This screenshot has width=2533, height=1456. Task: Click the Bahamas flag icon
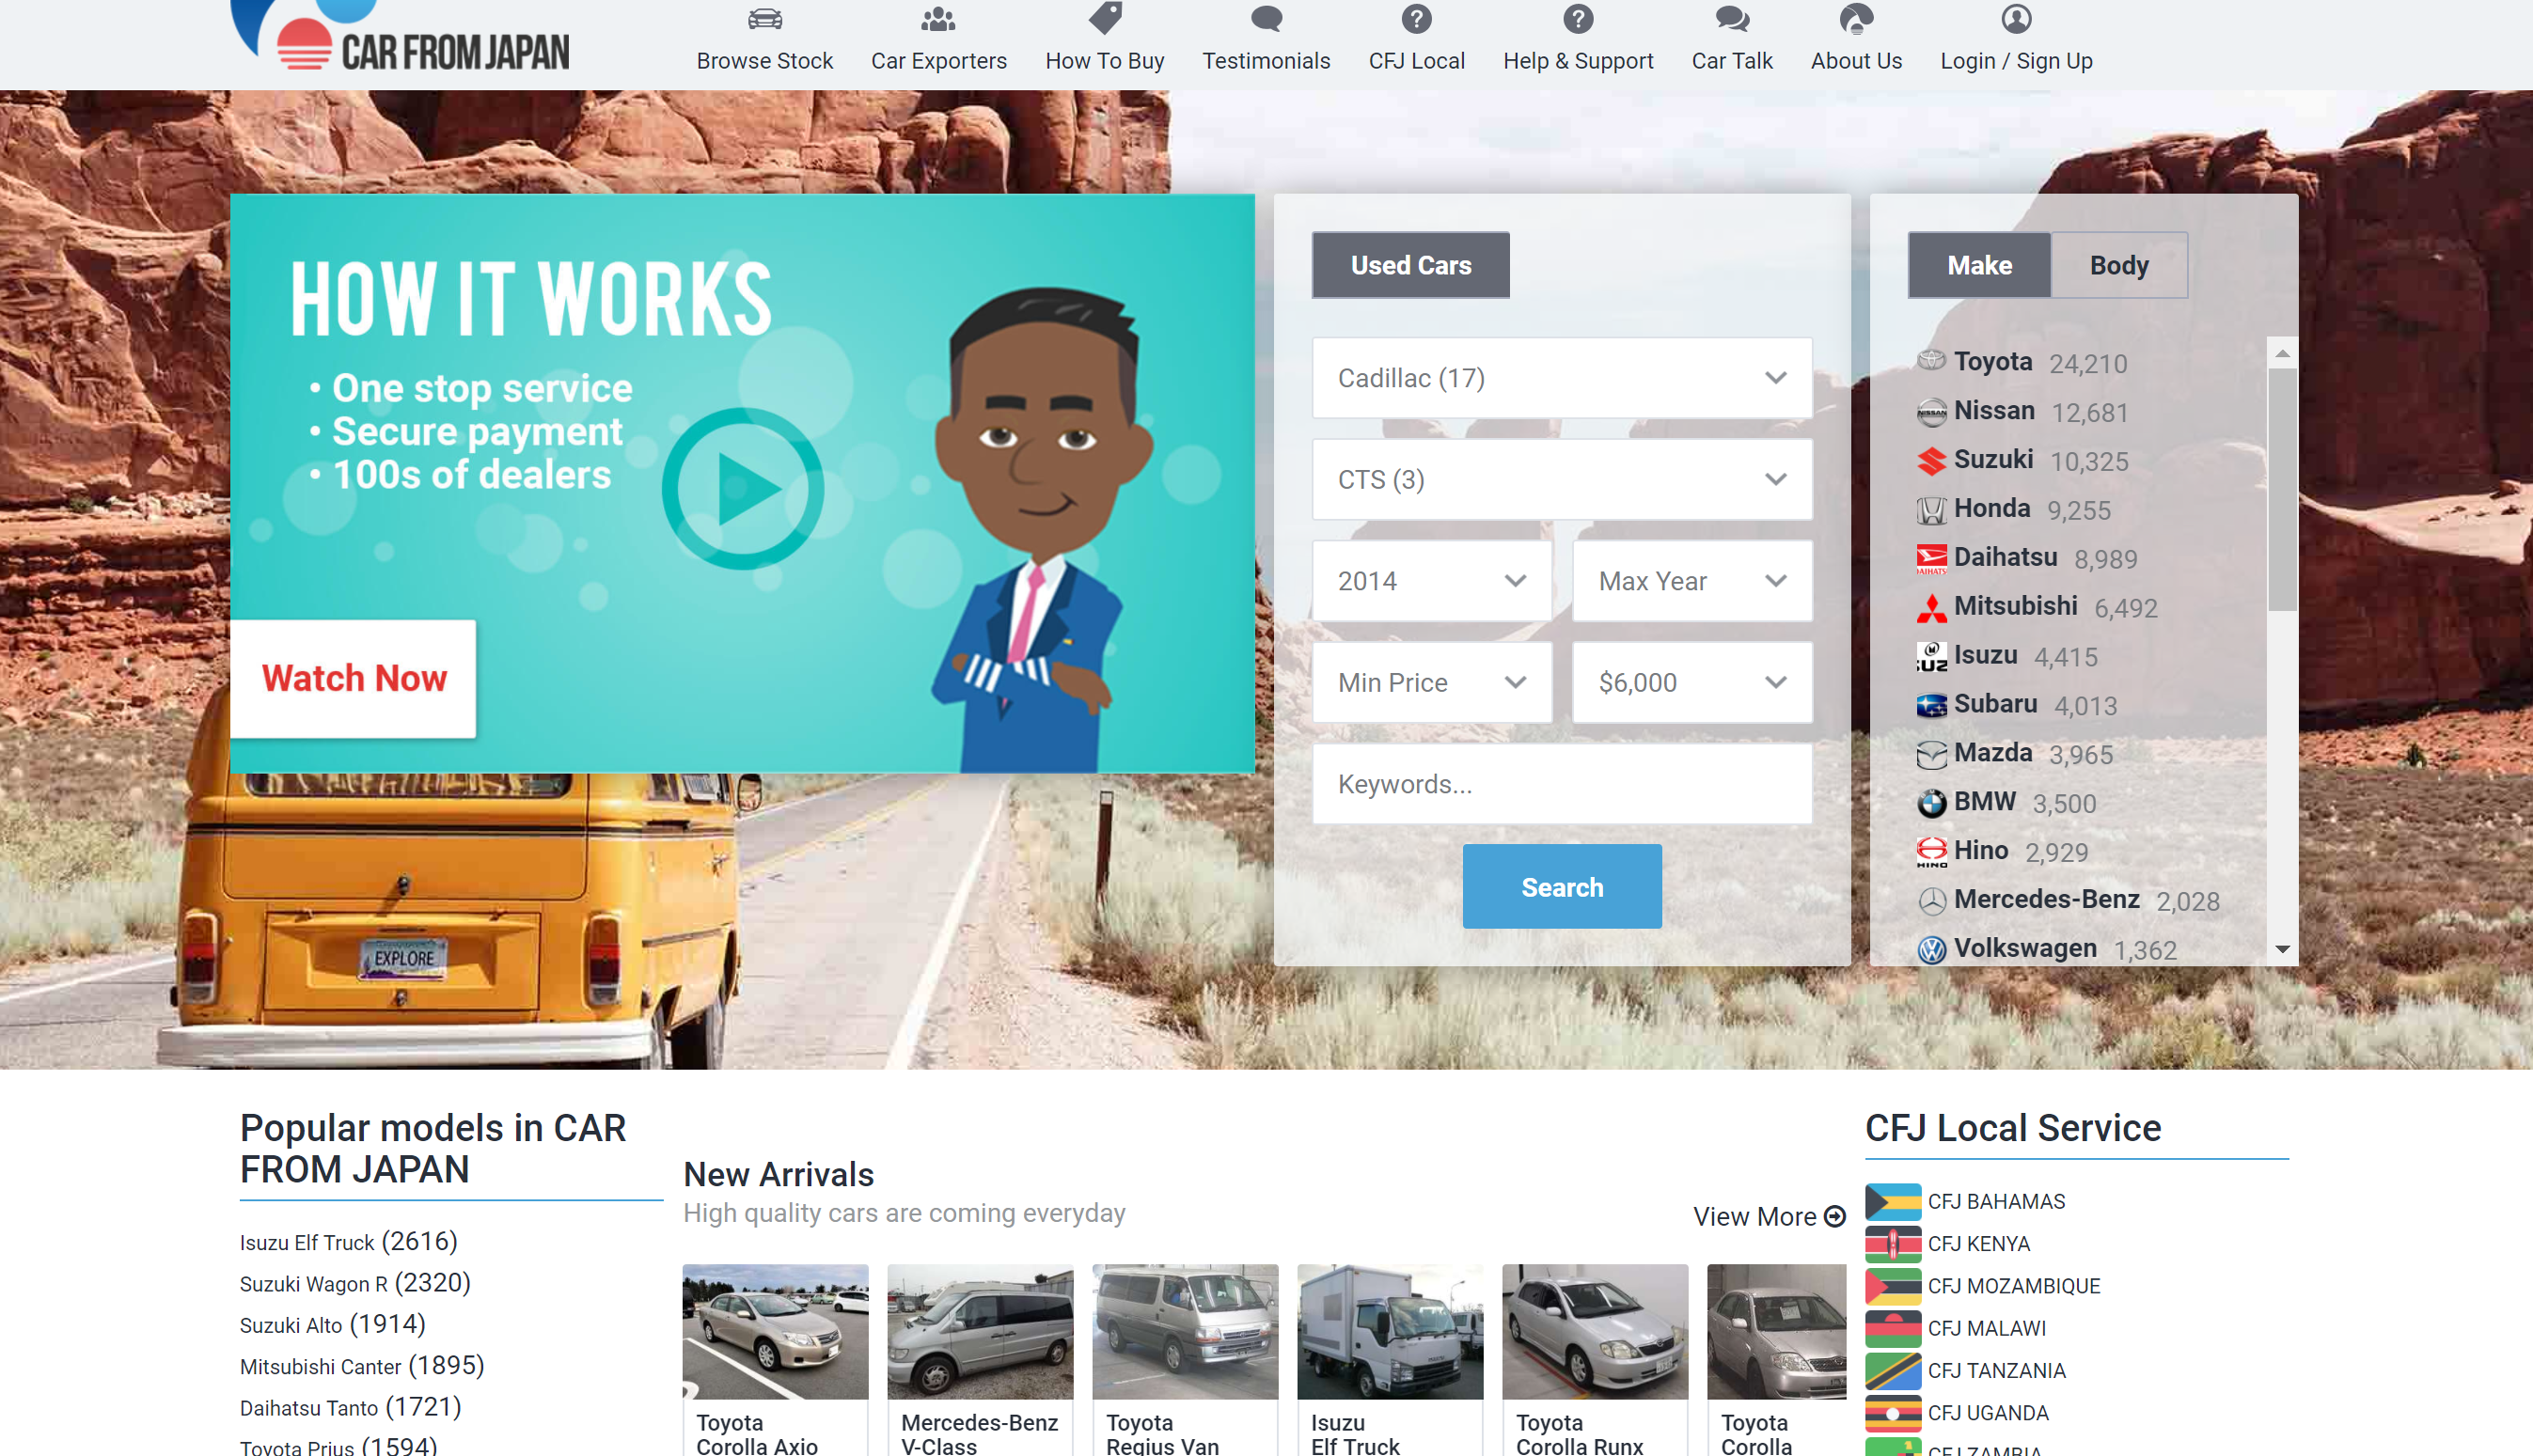(x=1892, y=1201)
